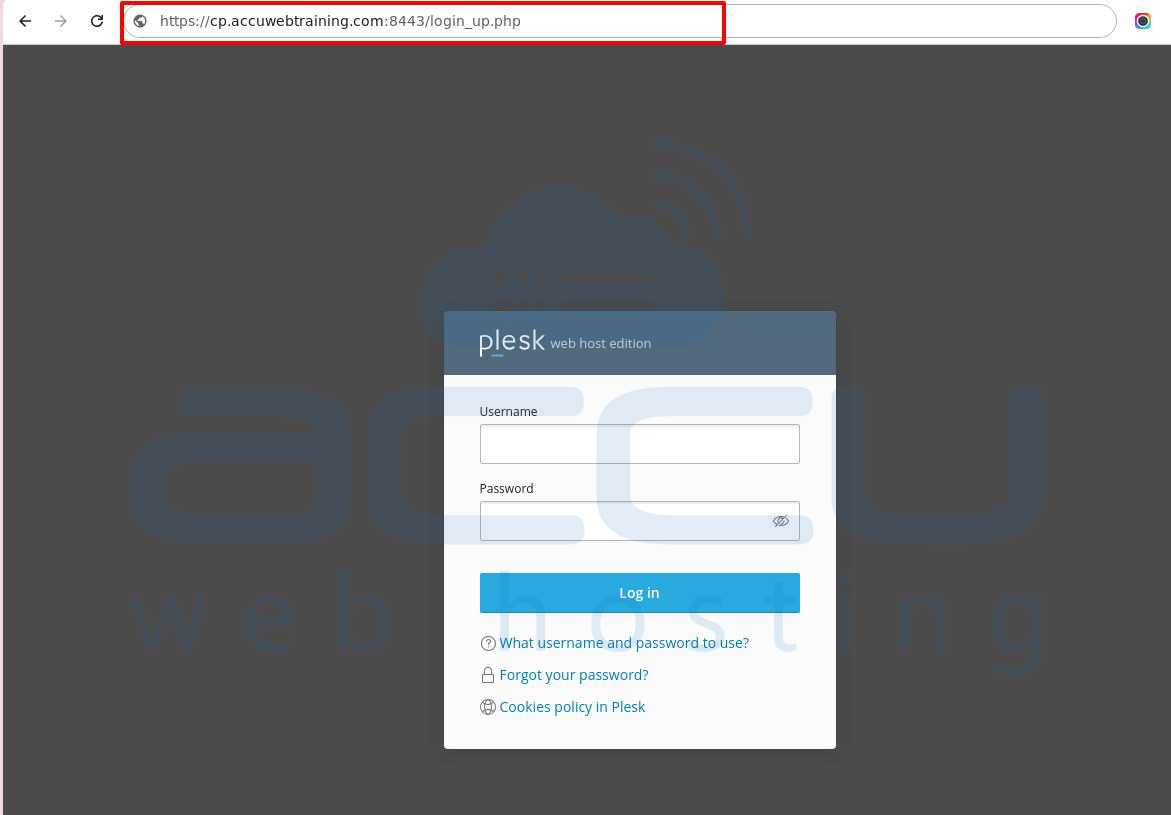
Task: Reload the page with the refresh icon
Action: tap(97, 21)
